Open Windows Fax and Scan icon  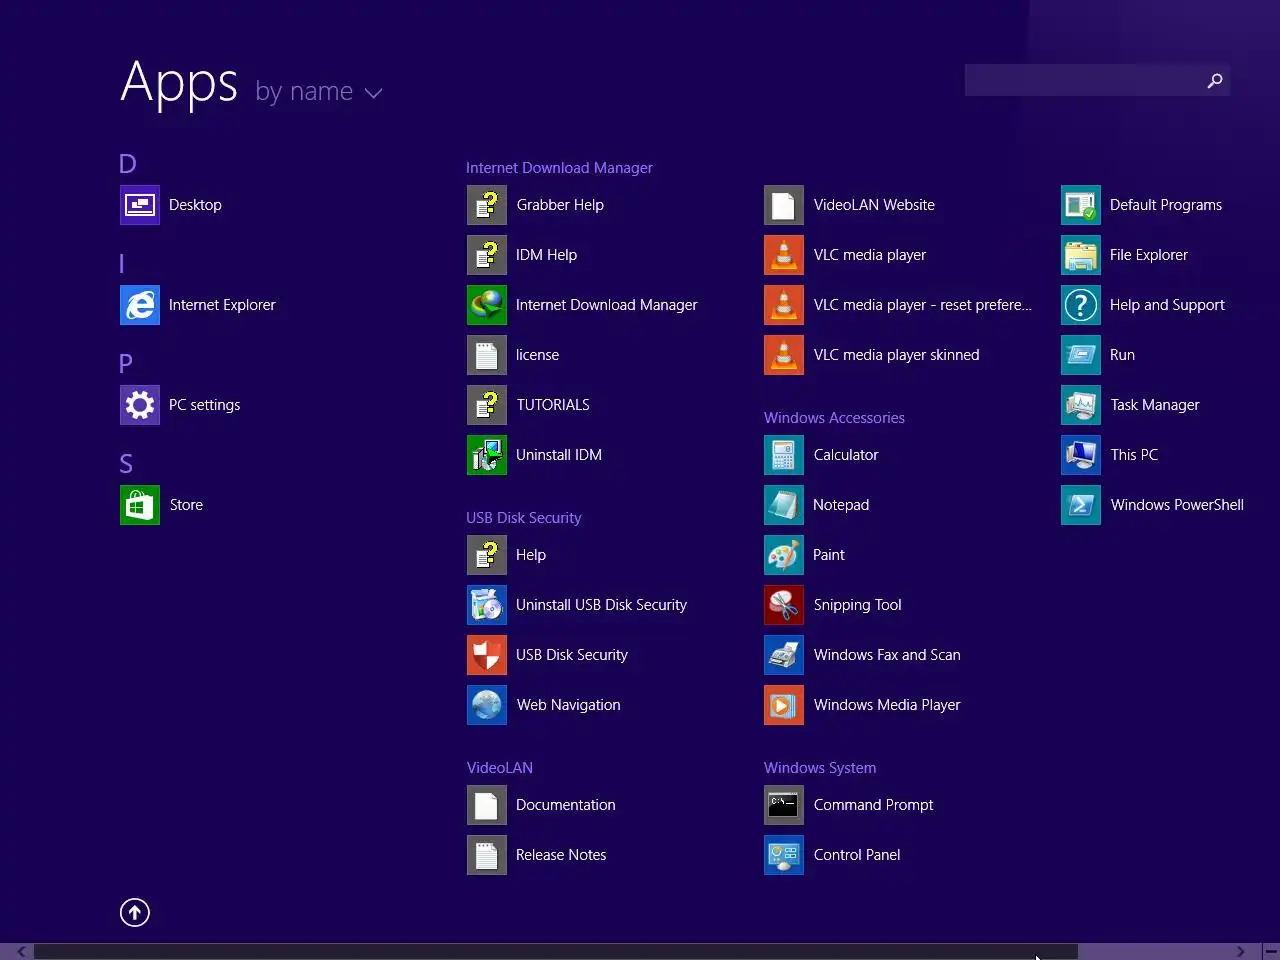784,655
